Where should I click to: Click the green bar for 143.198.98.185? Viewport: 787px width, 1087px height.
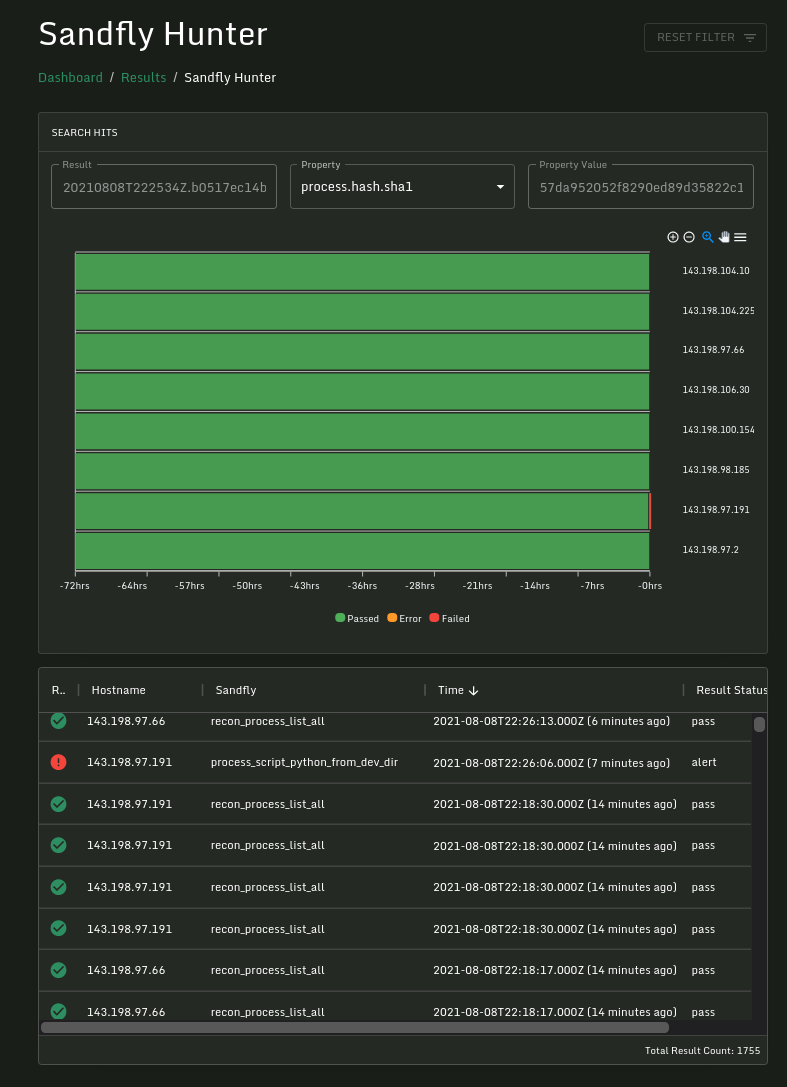click(x=362, y=471)
